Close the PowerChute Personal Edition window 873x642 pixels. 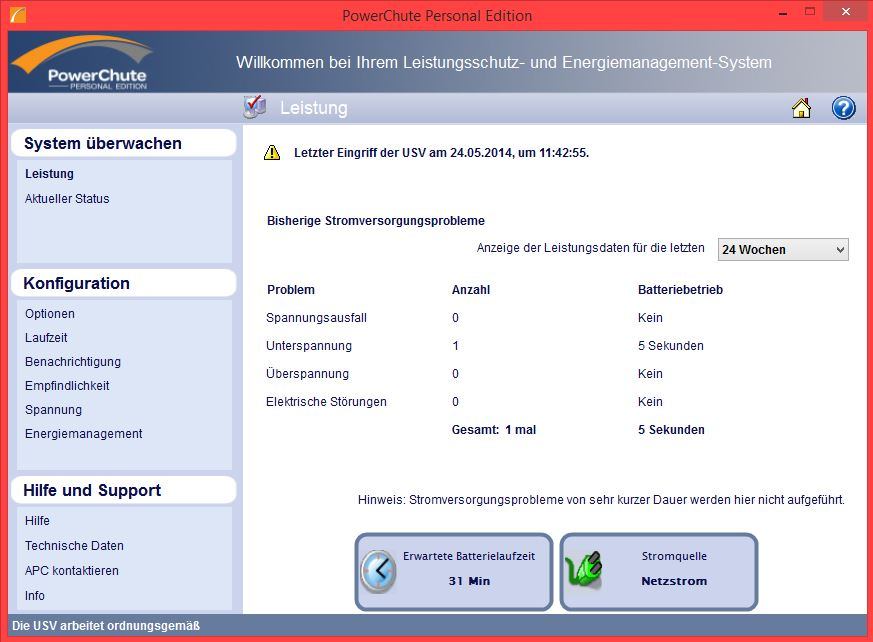pos(846,12)
